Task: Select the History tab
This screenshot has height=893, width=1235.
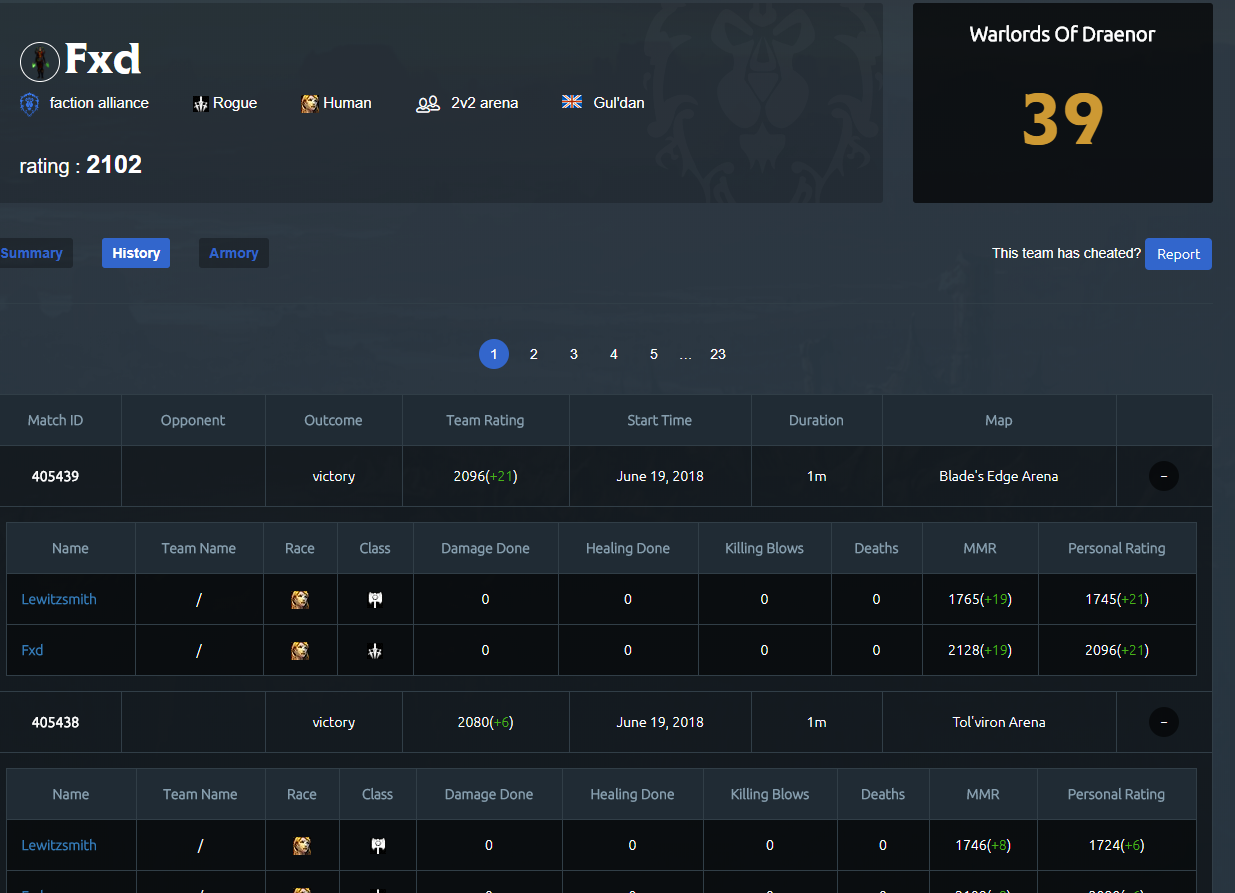Action: pyautogui.click(x=136, y=253)
